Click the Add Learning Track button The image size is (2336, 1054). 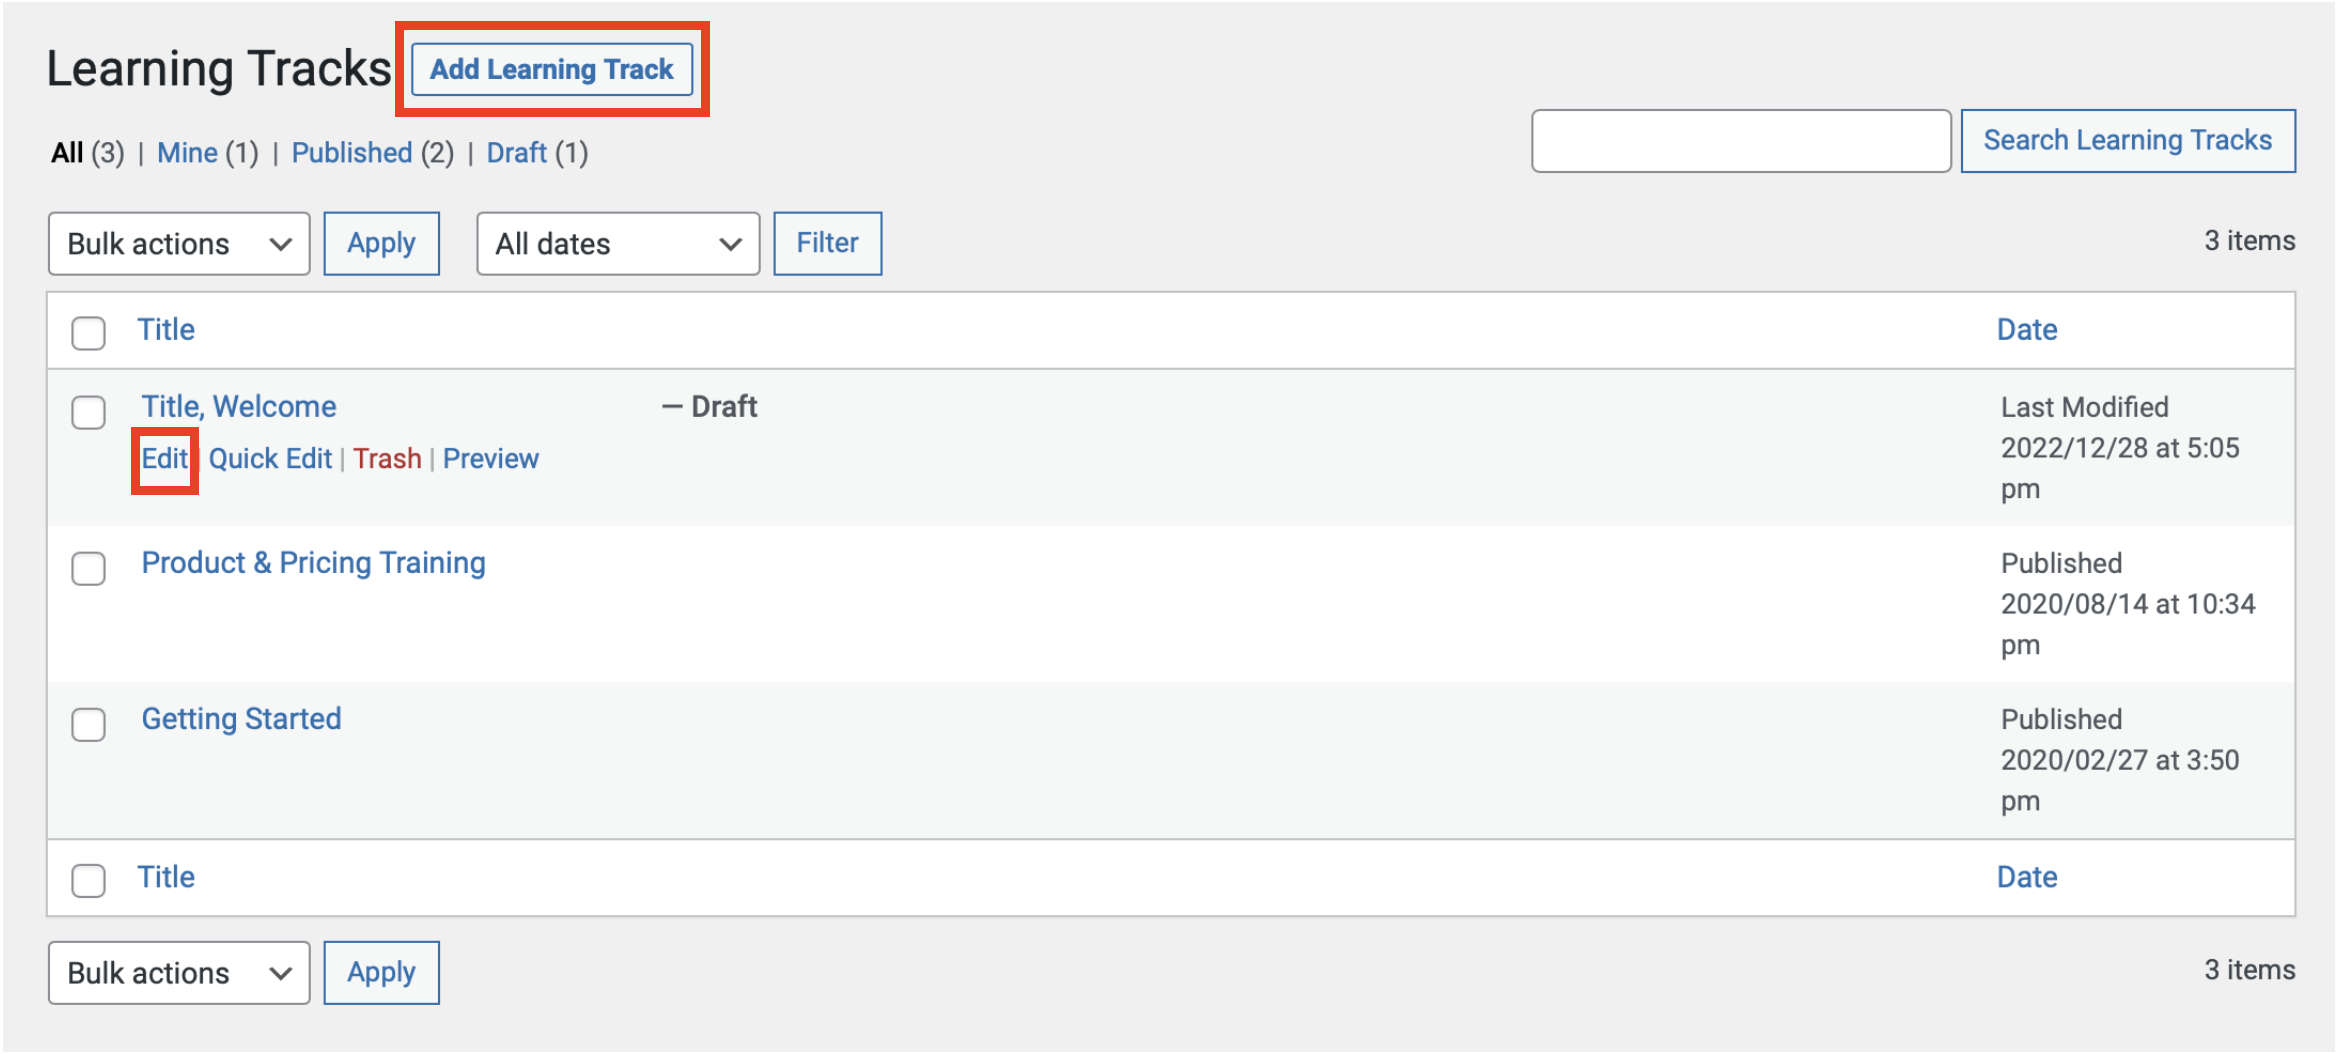pos(552,69)
